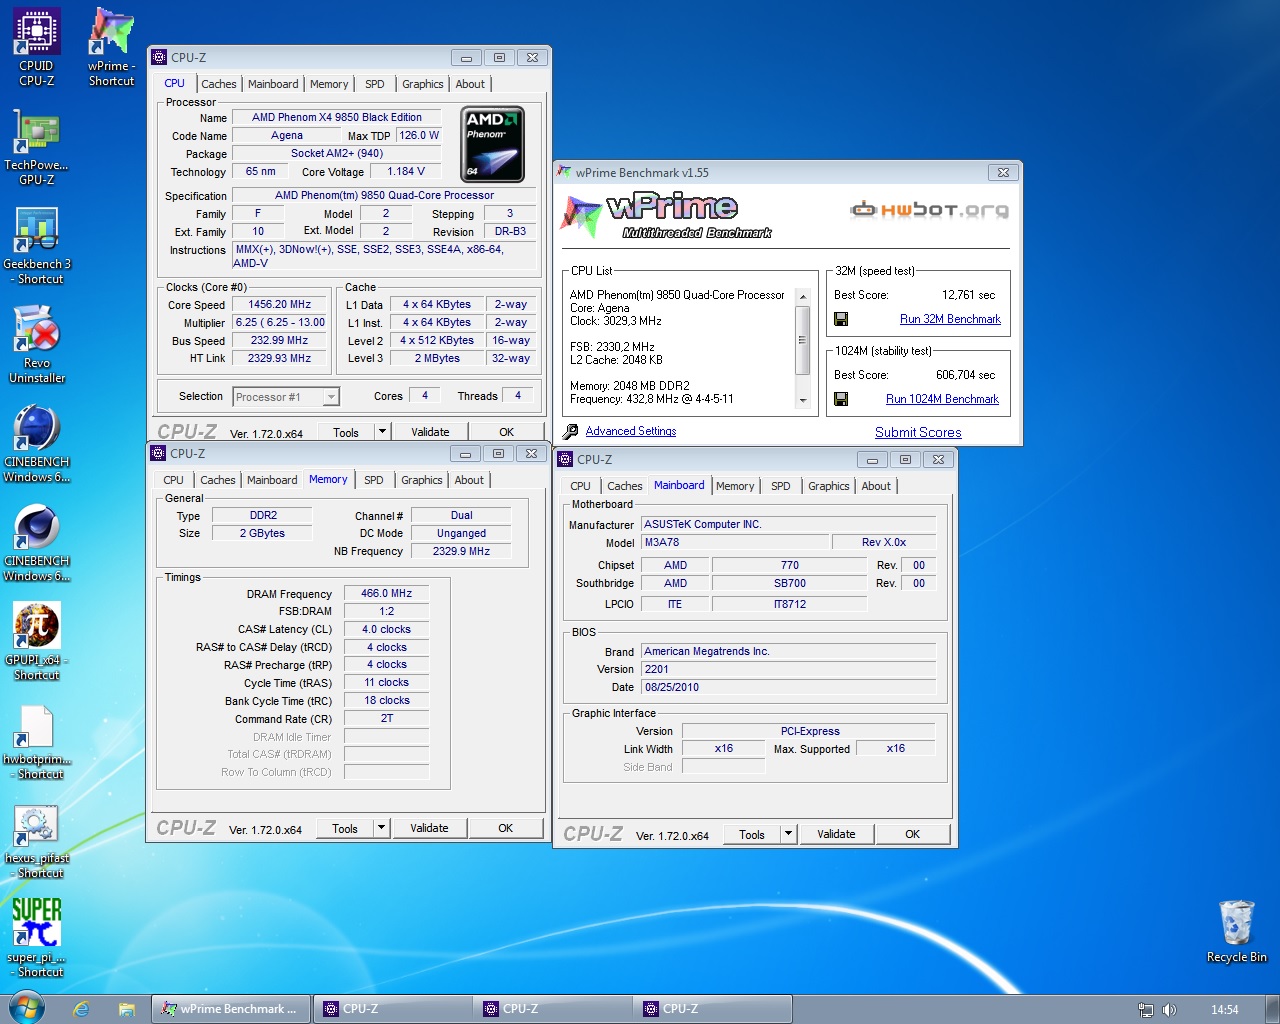
Task: Open Caches tab in Mainboard CPU-Z window
Action: [625, 486]
